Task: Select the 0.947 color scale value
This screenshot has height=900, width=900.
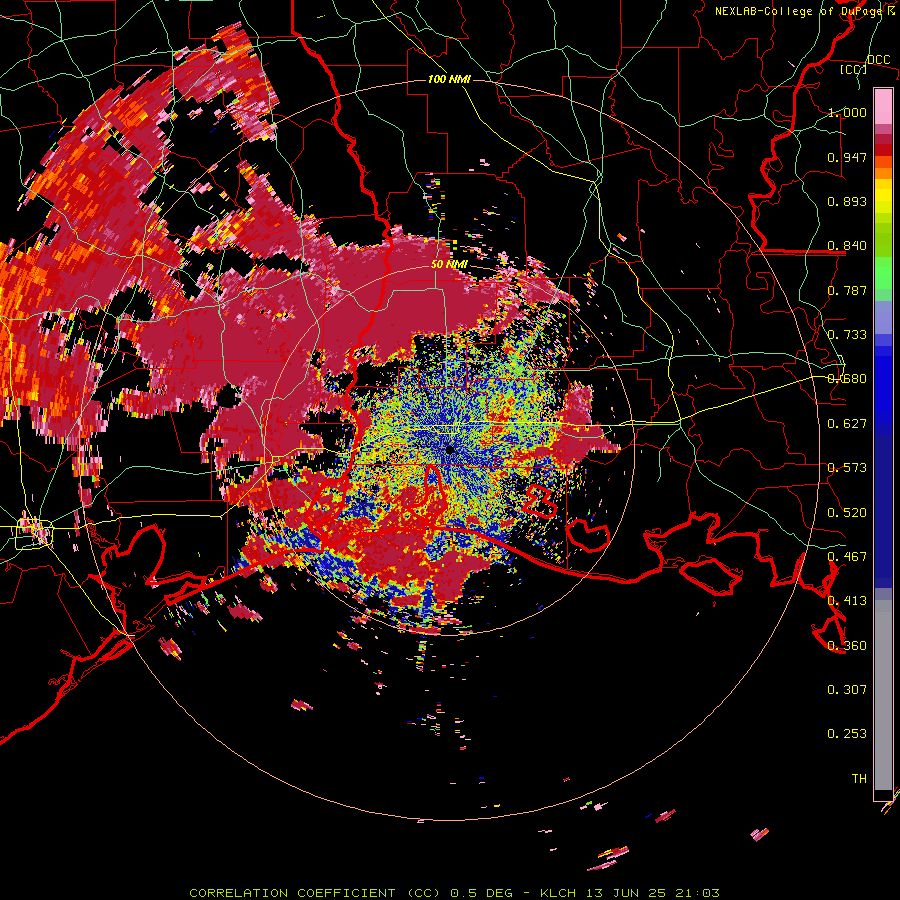Action: [x=847, y=157]
